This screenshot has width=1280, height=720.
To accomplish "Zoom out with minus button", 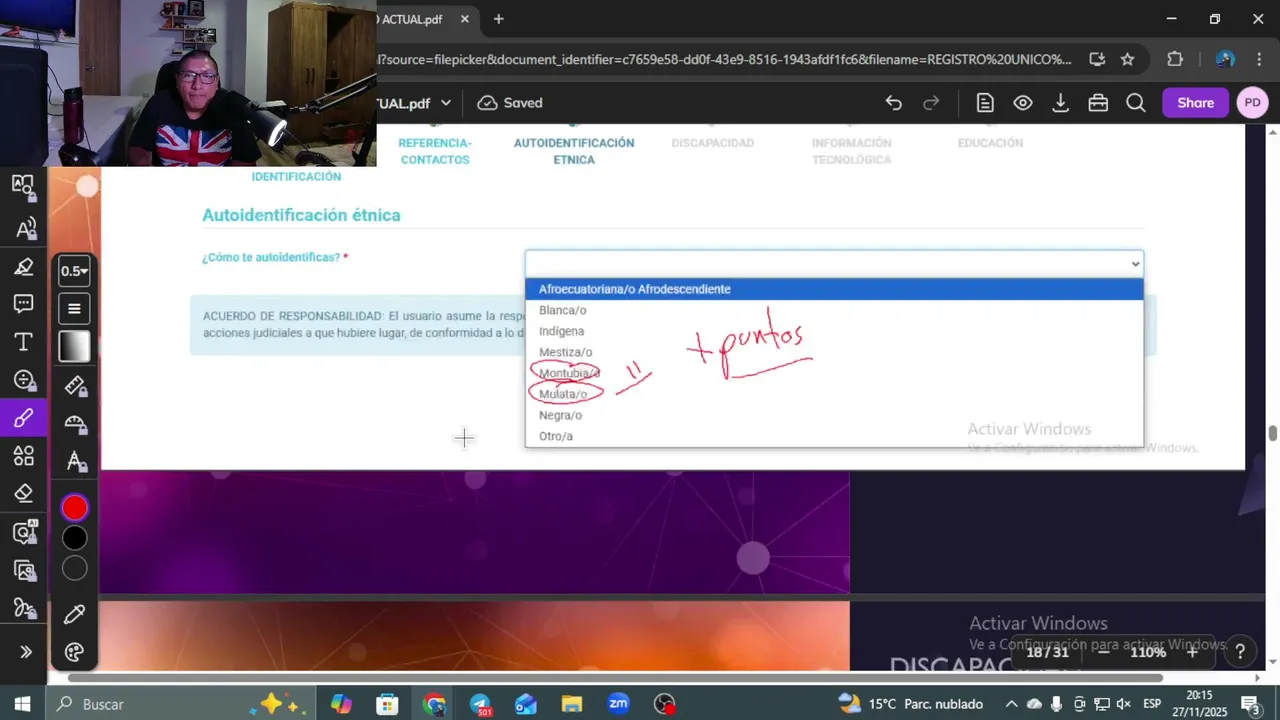I will [1104, 652].
